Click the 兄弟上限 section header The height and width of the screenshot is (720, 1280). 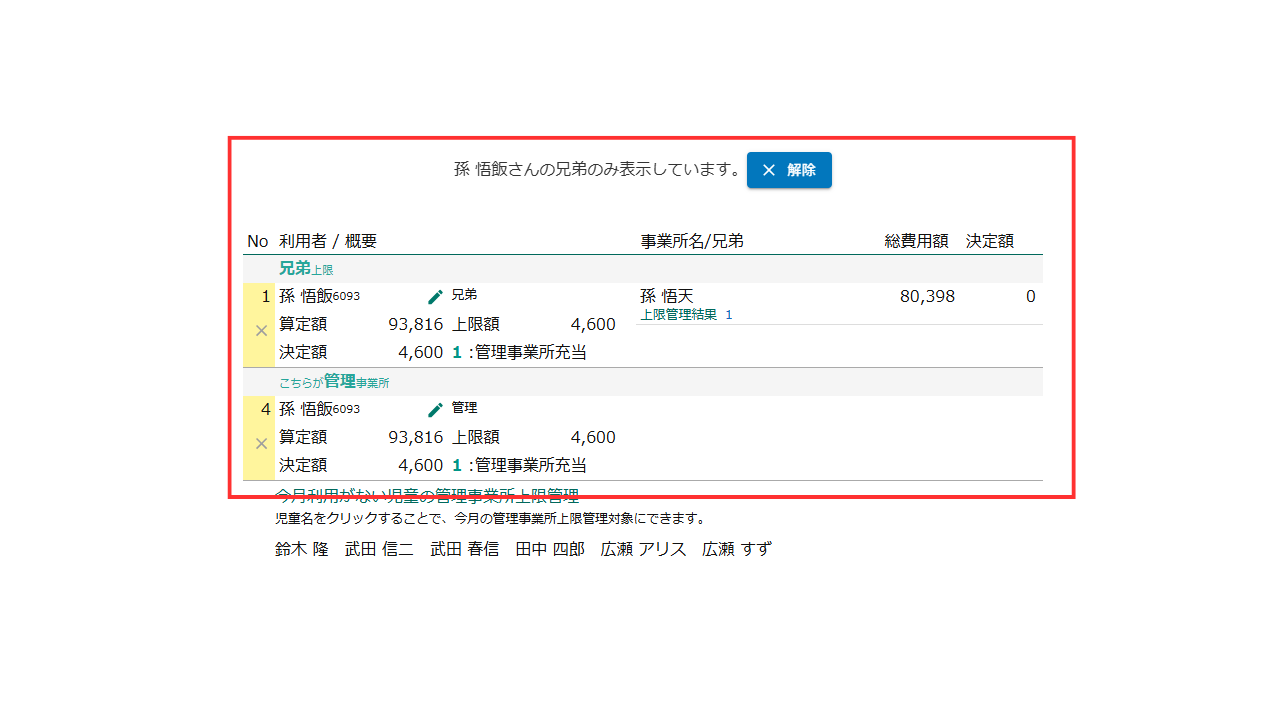tap(305, 269)
